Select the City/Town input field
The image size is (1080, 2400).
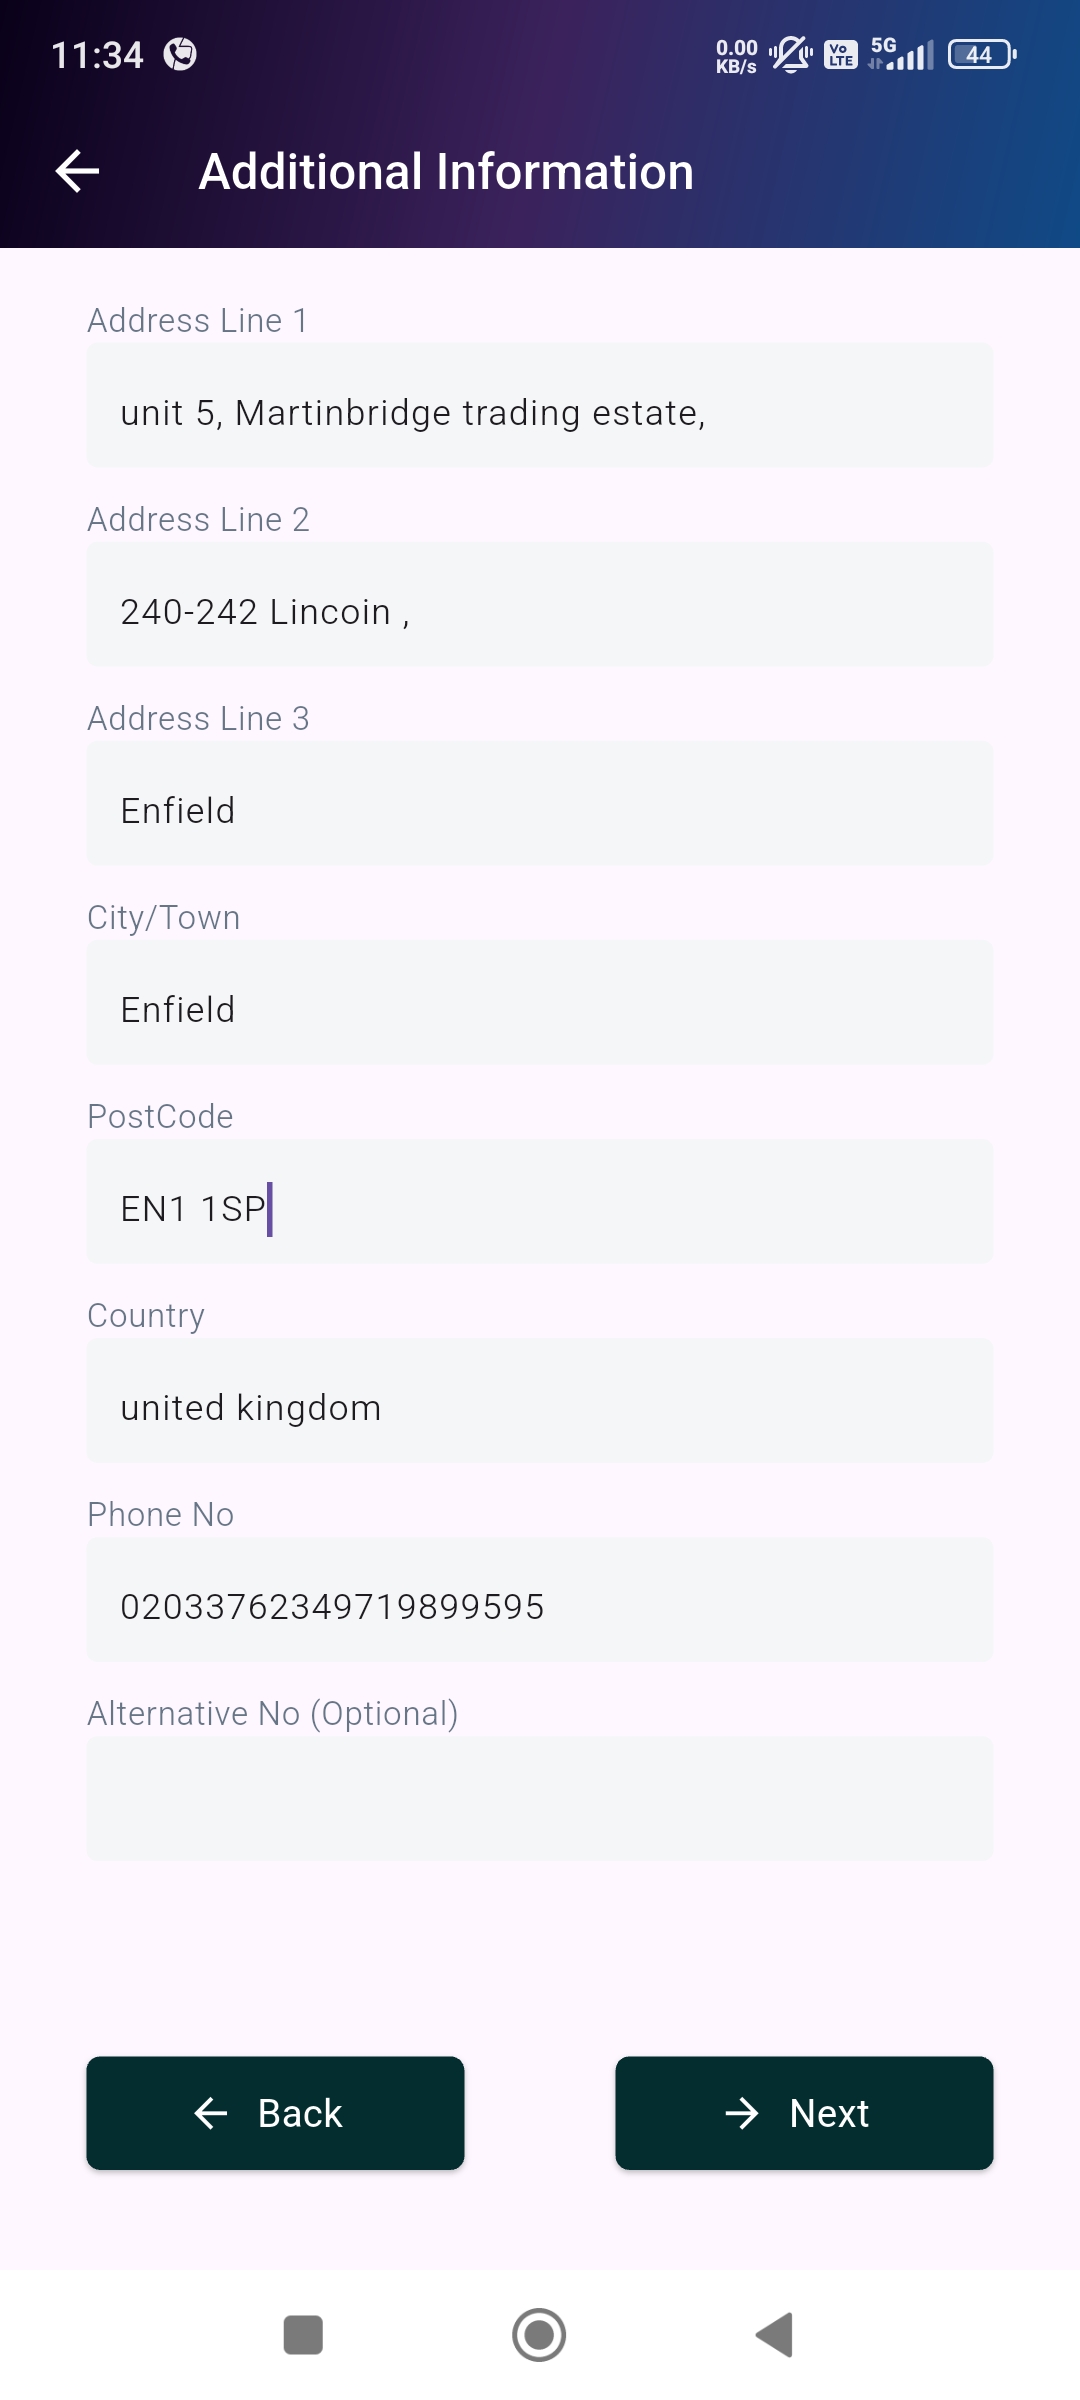pos(540,1003)
